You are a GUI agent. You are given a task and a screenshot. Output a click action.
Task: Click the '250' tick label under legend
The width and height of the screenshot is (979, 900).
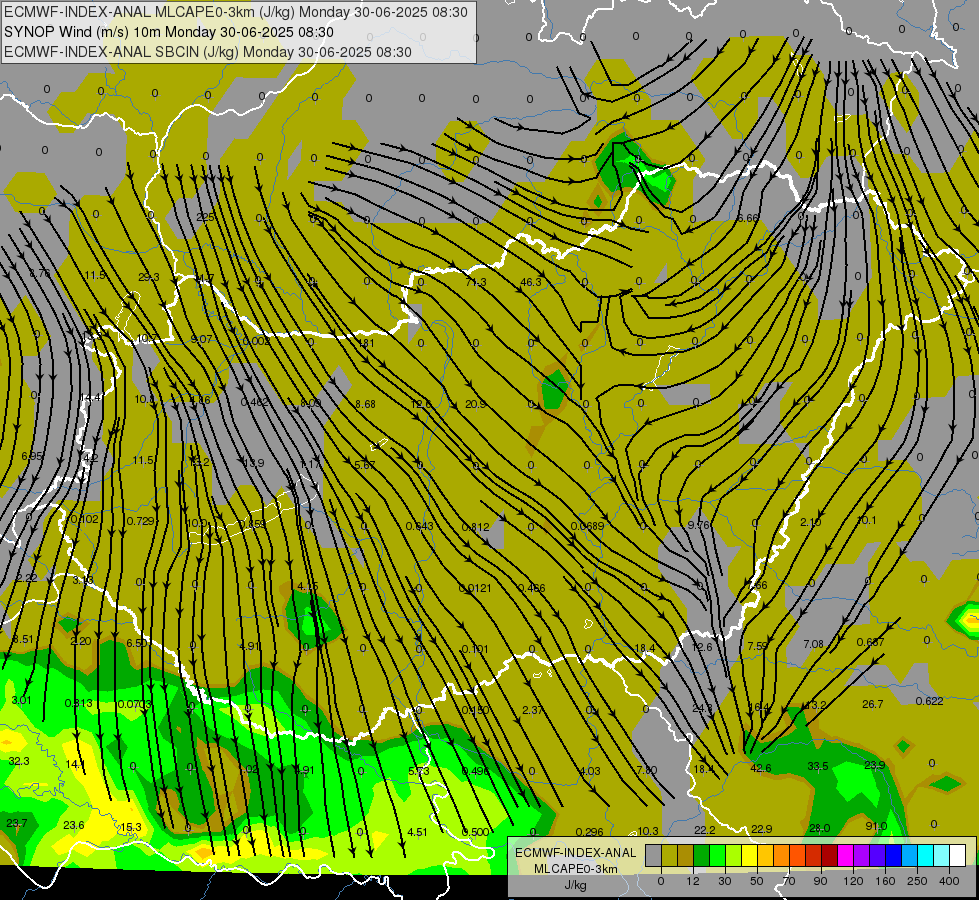pyautogui.click(x=917, y=881)
